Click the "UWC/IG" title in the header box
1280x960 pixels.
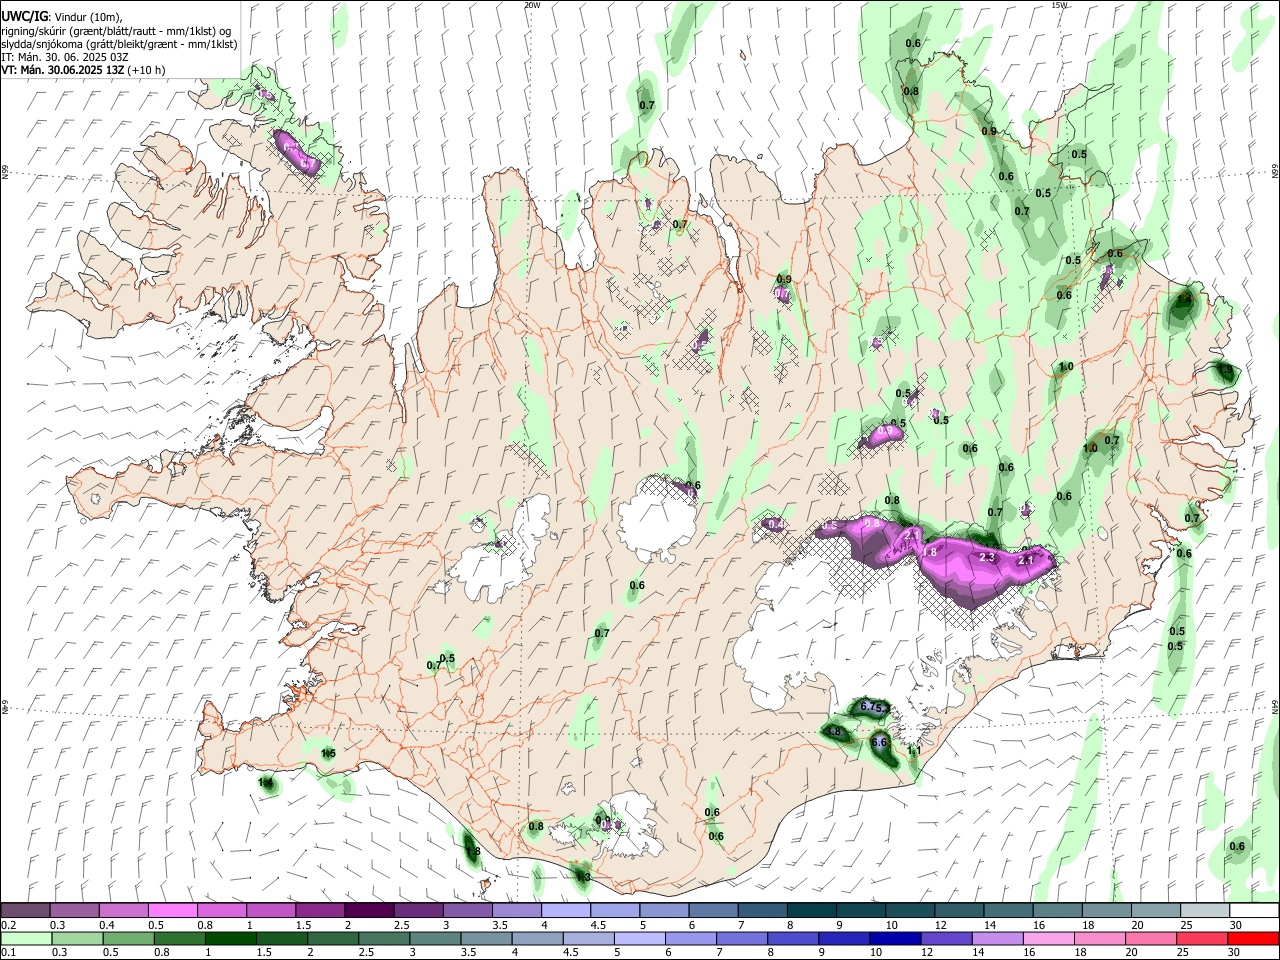pos(23,16)
